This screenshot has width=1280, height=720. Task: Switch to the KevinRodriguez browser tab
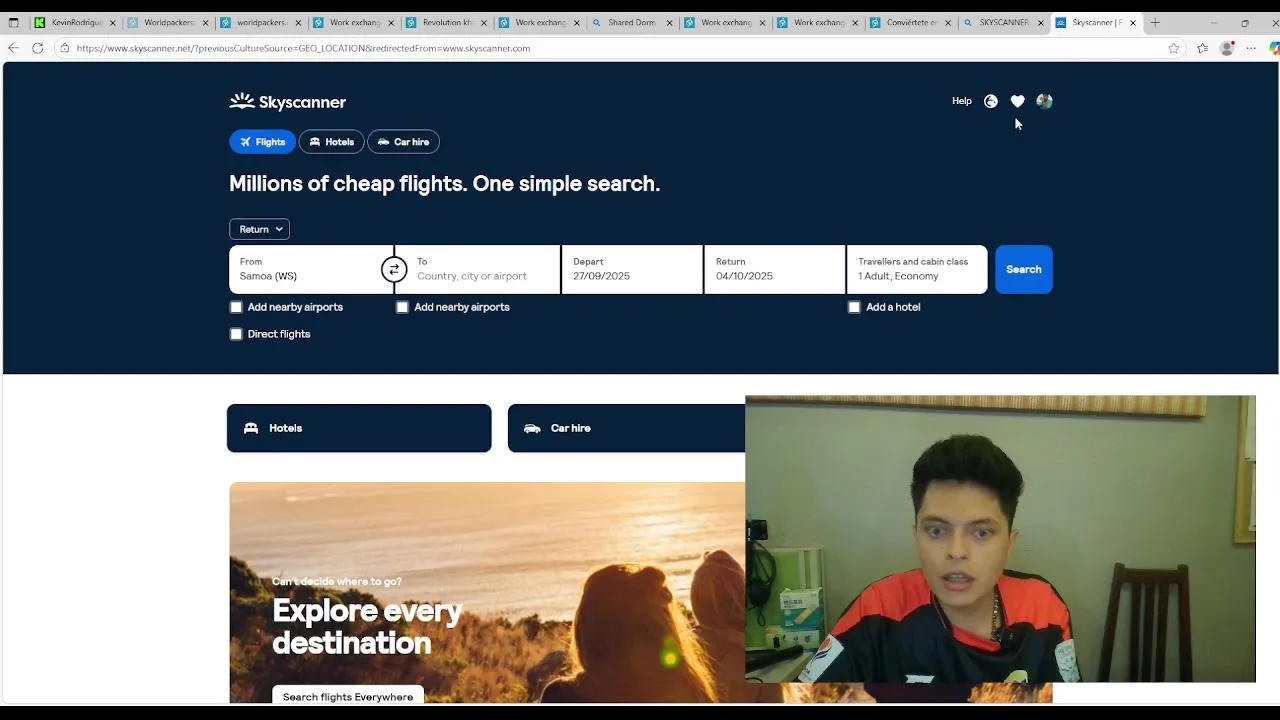(x=75, y=22)
